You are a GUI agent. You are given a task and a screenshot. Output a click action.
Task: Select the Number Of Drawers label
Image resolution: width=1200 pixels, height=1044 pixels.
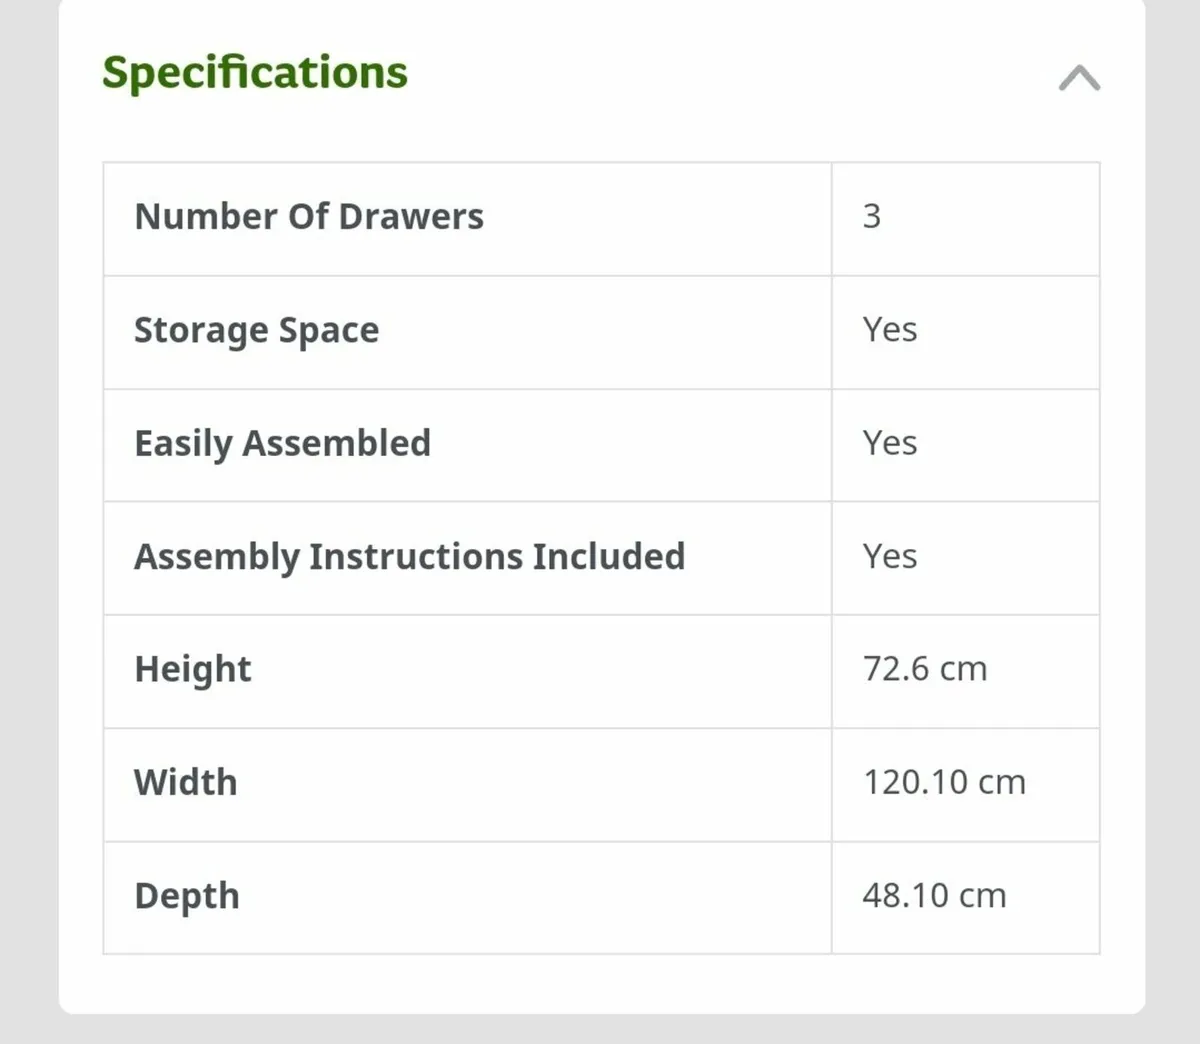(309, 216)
